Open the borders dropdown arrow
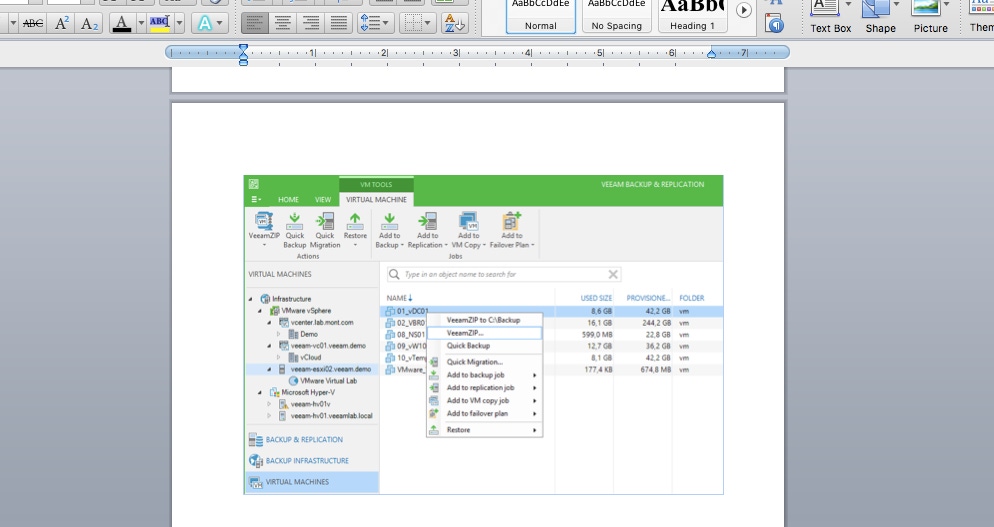 (x=429, y=24)
